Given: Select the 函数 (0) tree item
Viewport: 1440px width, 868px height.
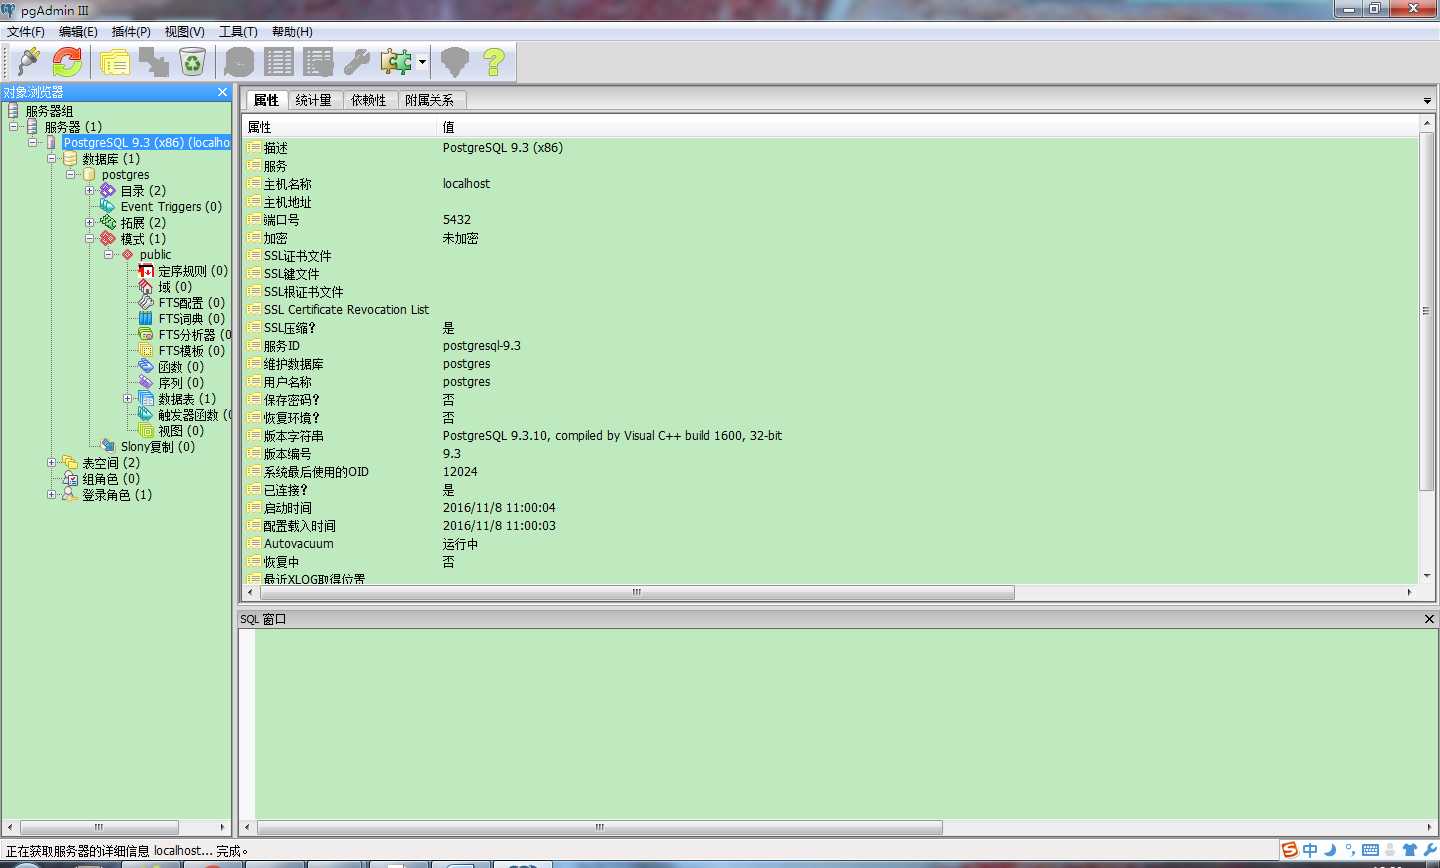Looking at the screenshot, I should tap(181, 367).
